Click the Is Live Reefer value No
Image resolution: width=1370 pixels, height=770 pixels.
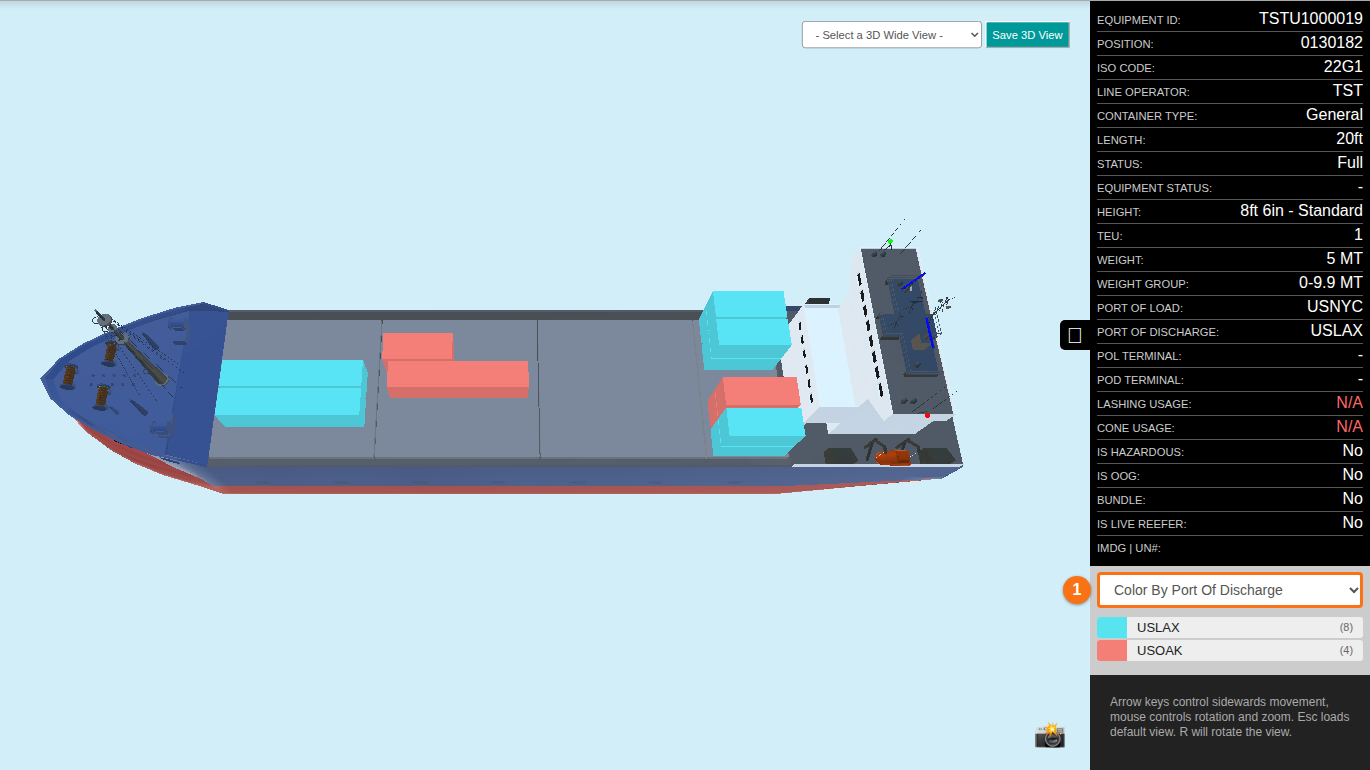tap(1352, 522)
